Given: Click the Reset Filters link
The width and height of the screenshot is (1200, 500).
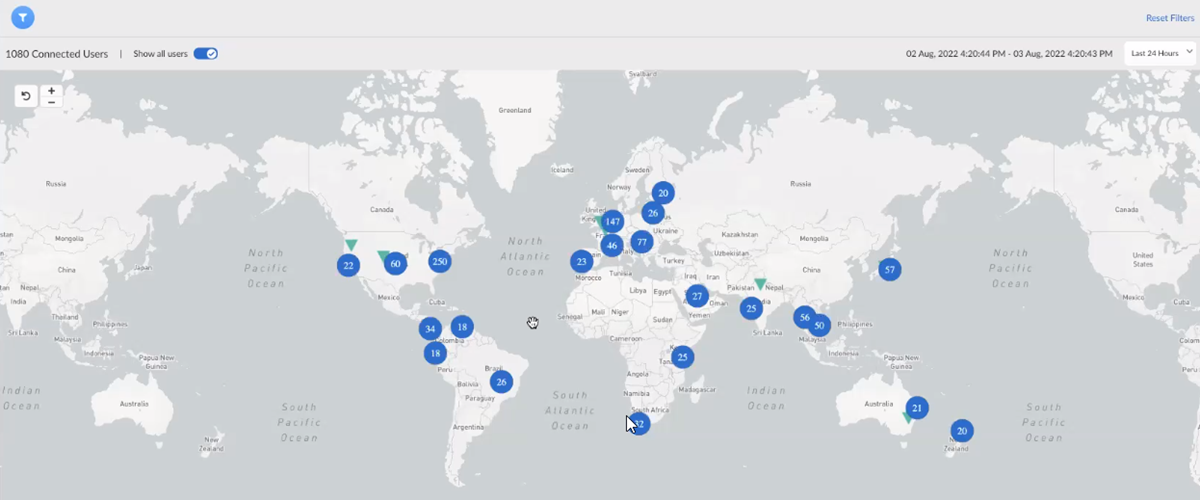Looking at the screenshot, I should 1172,18.
